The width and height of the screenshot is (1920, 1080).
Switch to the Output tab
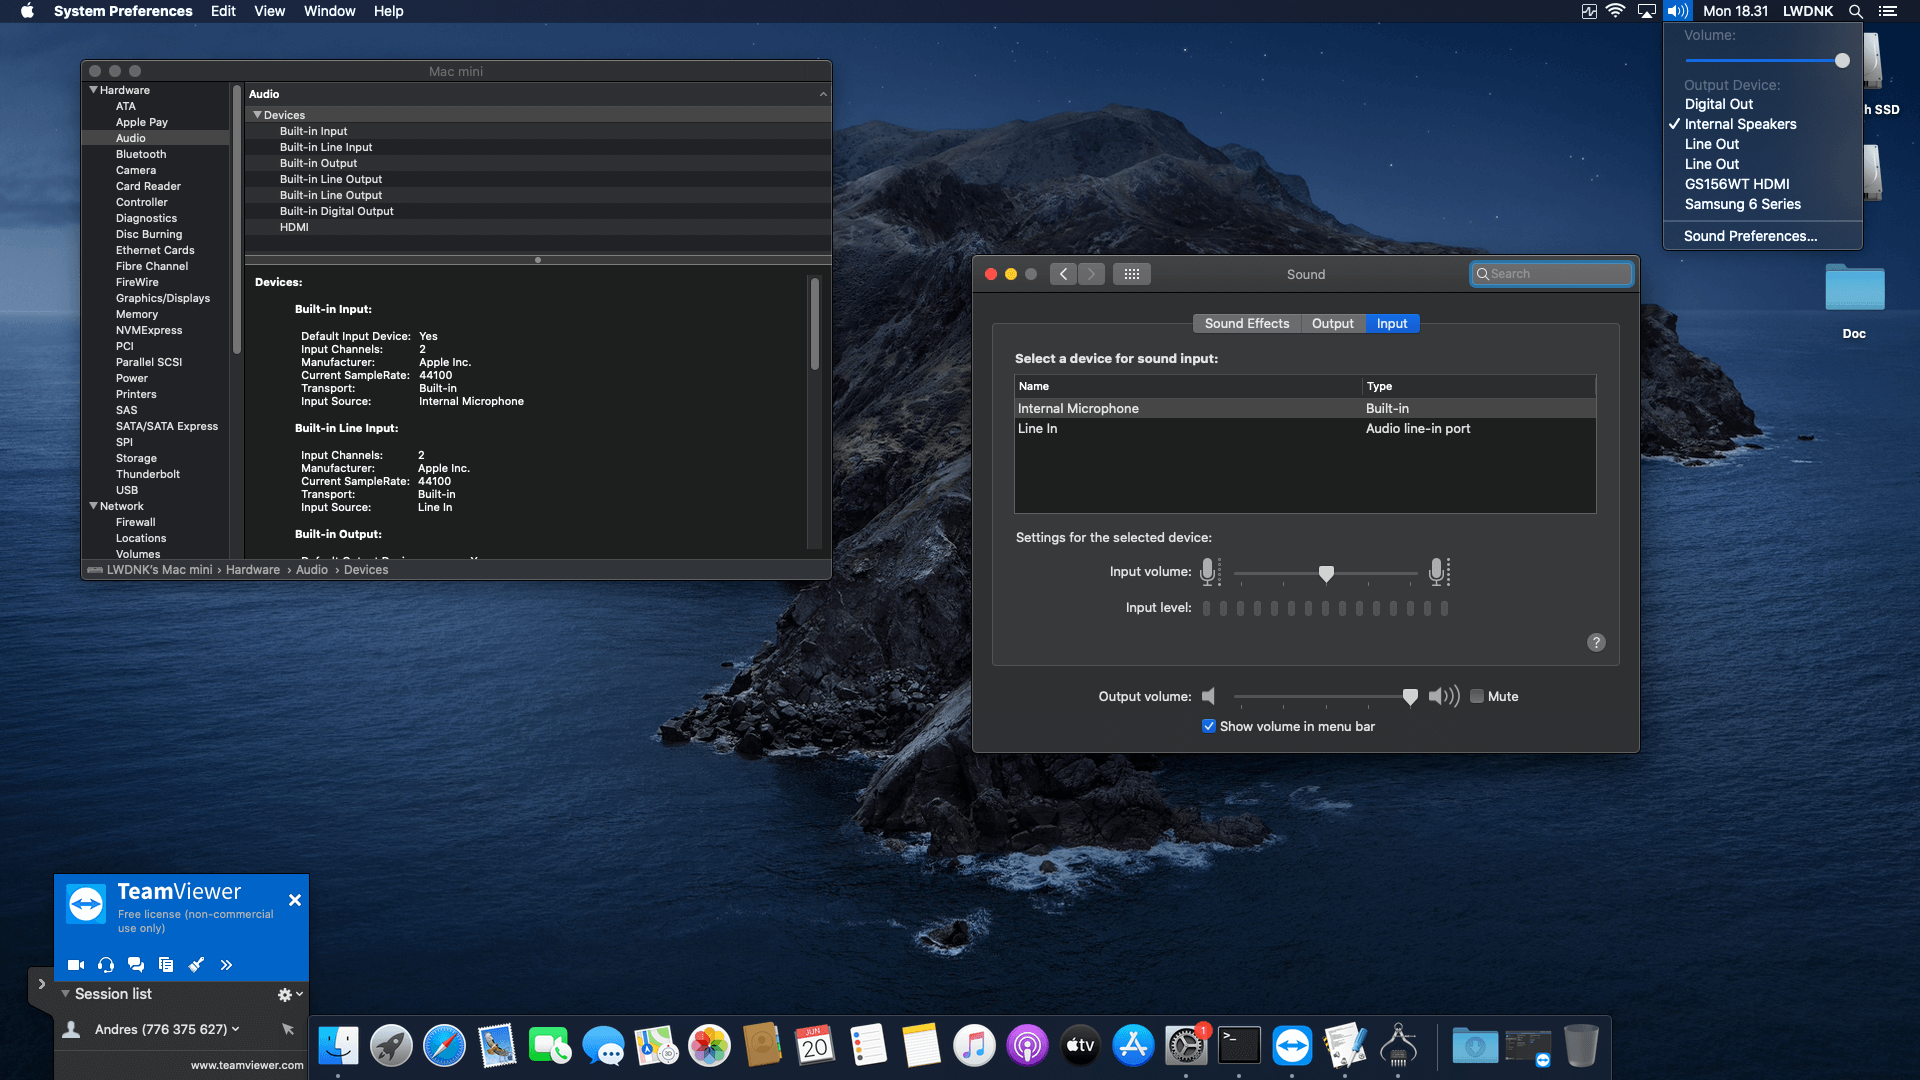(x=1332, y=324)
